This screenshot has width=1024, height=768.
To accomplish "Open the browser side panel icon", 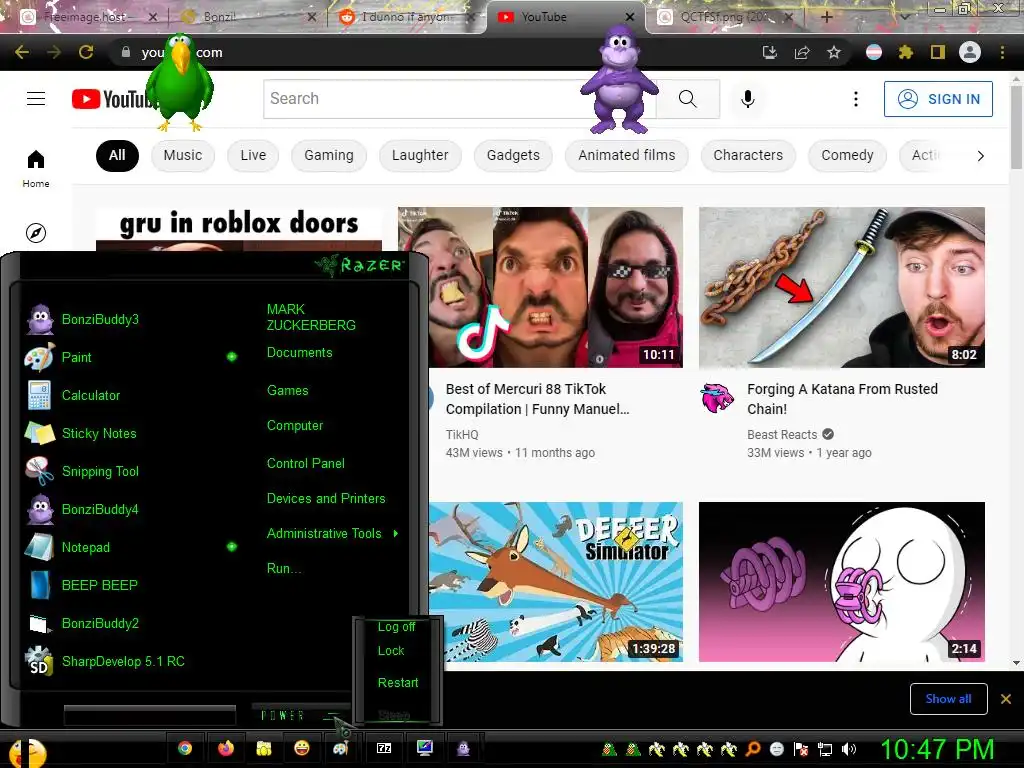I will [x=938, y=52].
